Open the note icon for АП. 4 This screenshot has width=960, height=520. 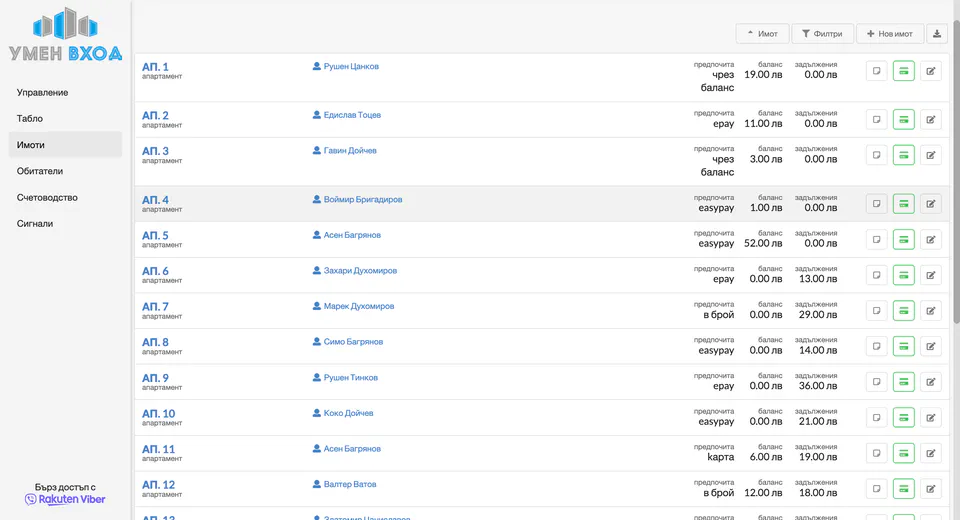click(876, 204)
